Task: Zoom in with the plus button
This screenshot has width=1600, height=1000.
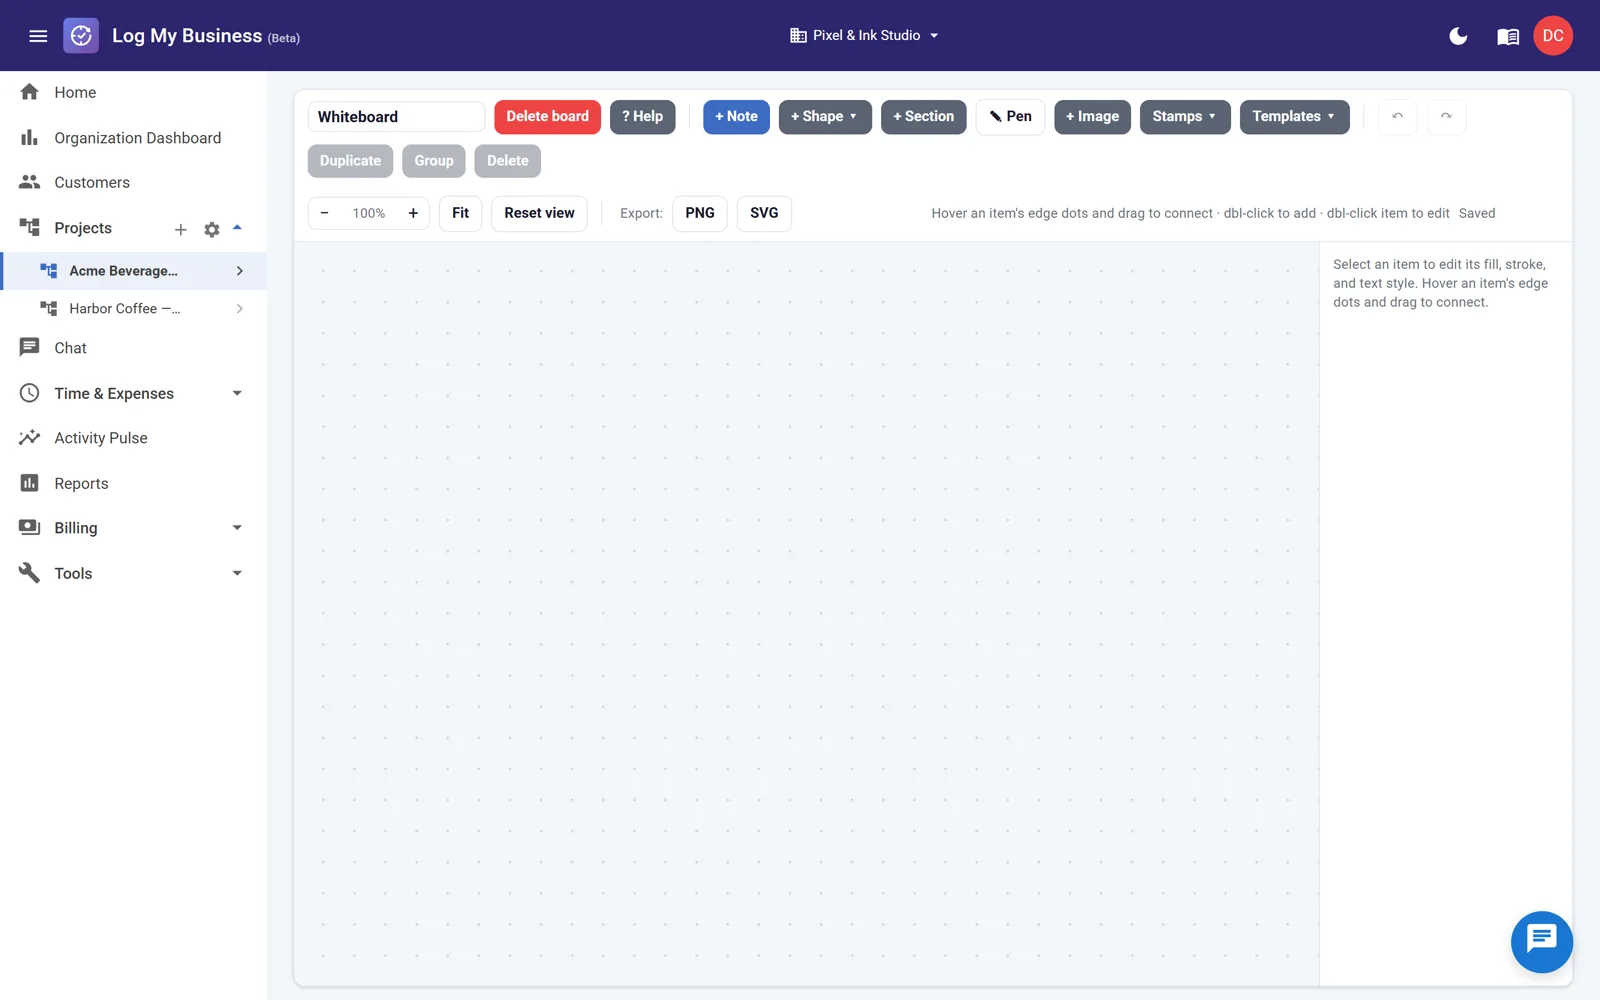Action: (x=413, y=213)
